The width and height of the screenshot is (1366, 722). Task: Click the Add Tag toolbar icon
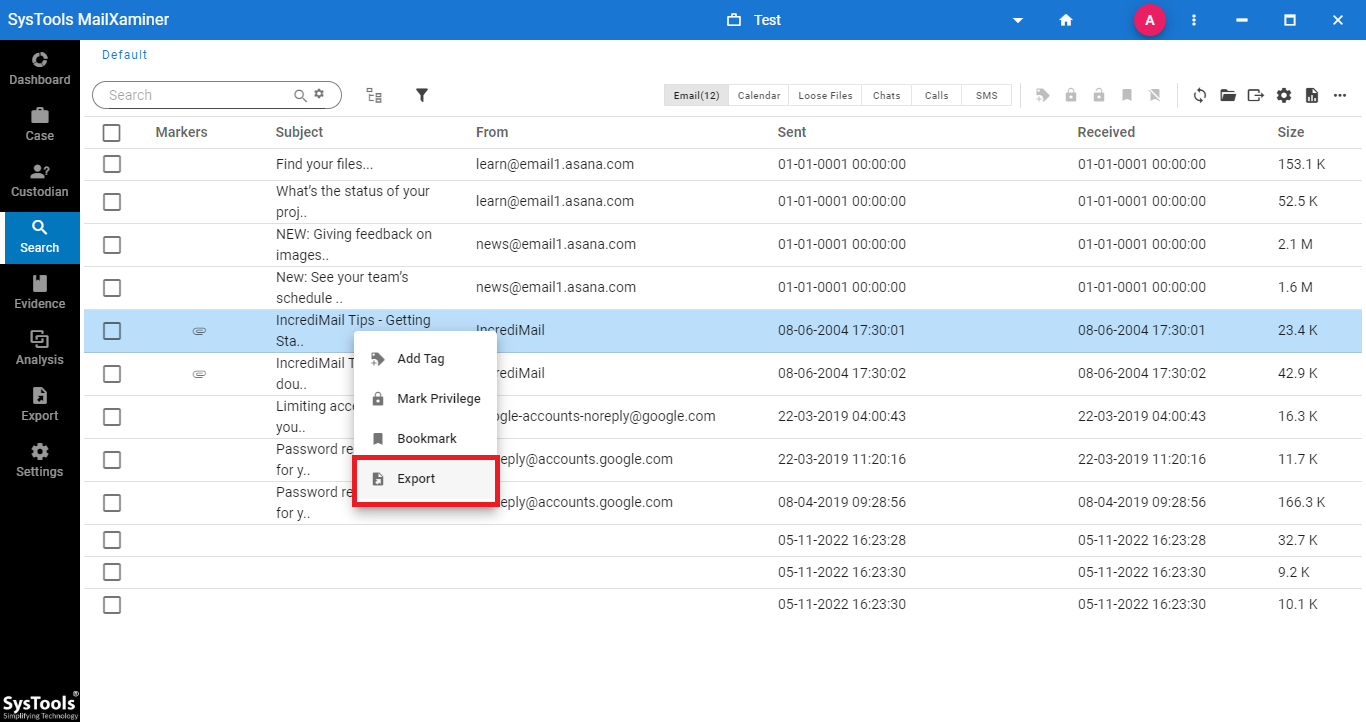coord(1043,95)
